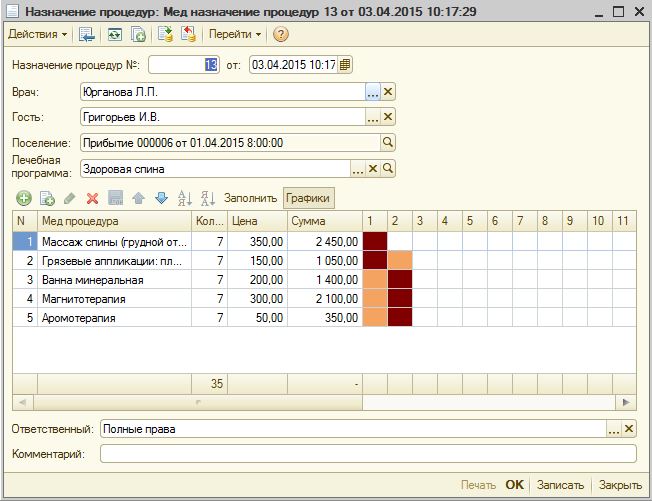Click the Цена column header
The height and width of the screenshot is (501, 652).
(257, 221)
